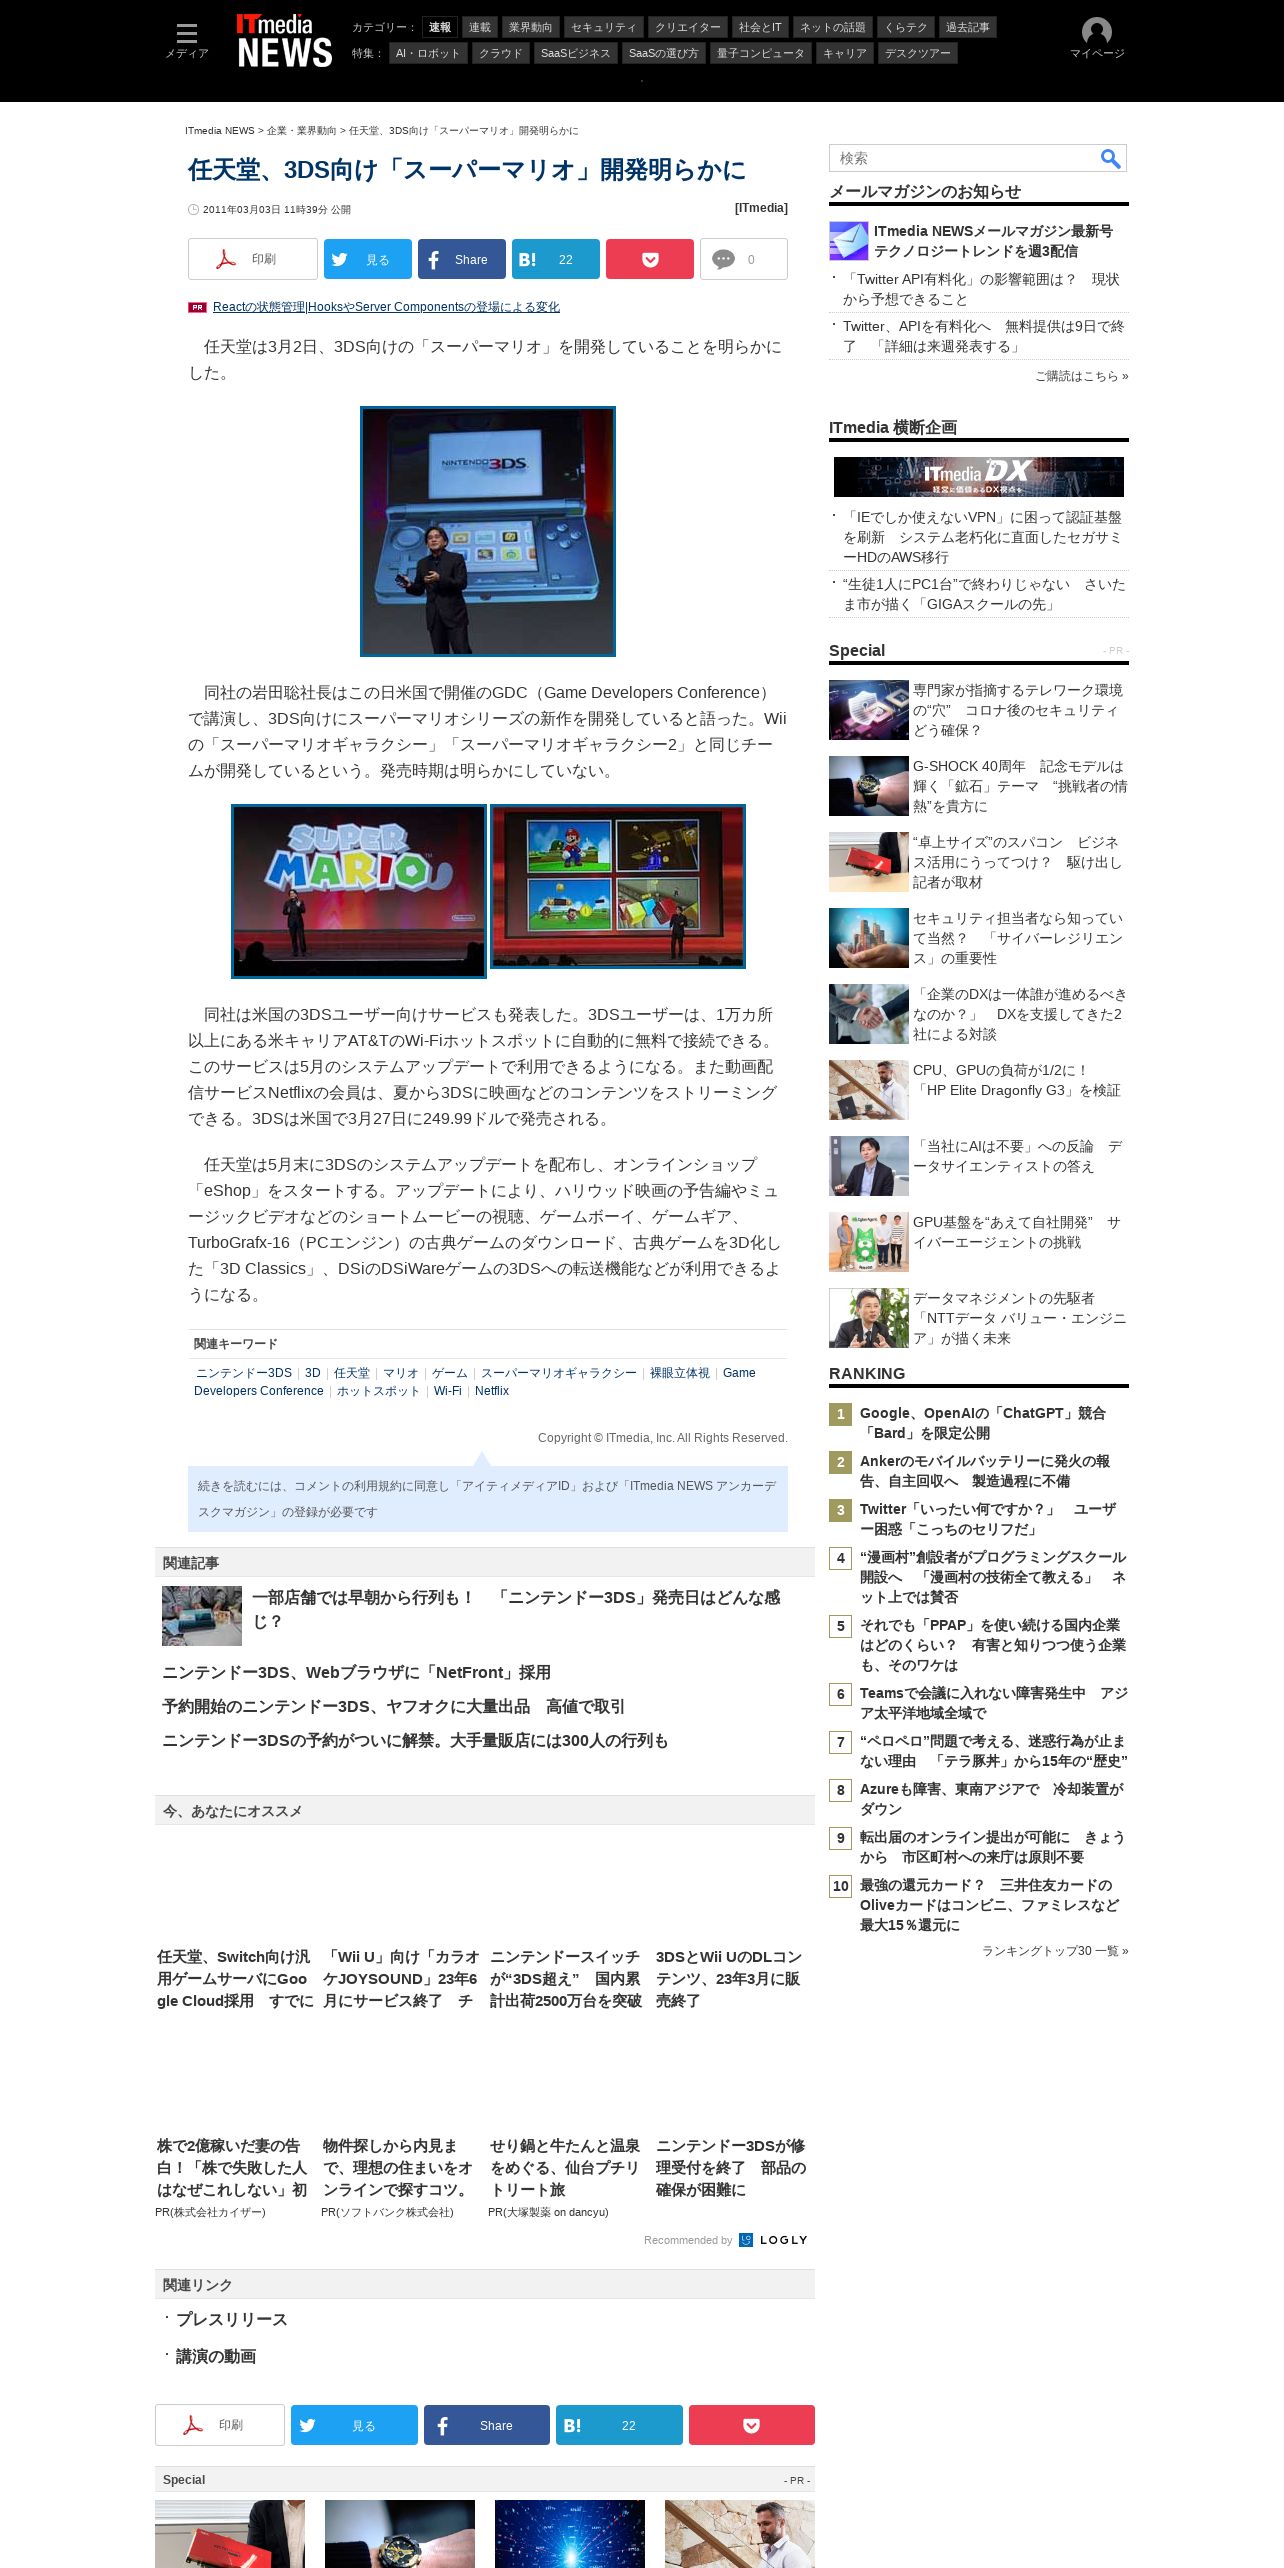The image size is (1284, 2568).
Task: Select the クリエイター category tab
Action: coord(687,27)
